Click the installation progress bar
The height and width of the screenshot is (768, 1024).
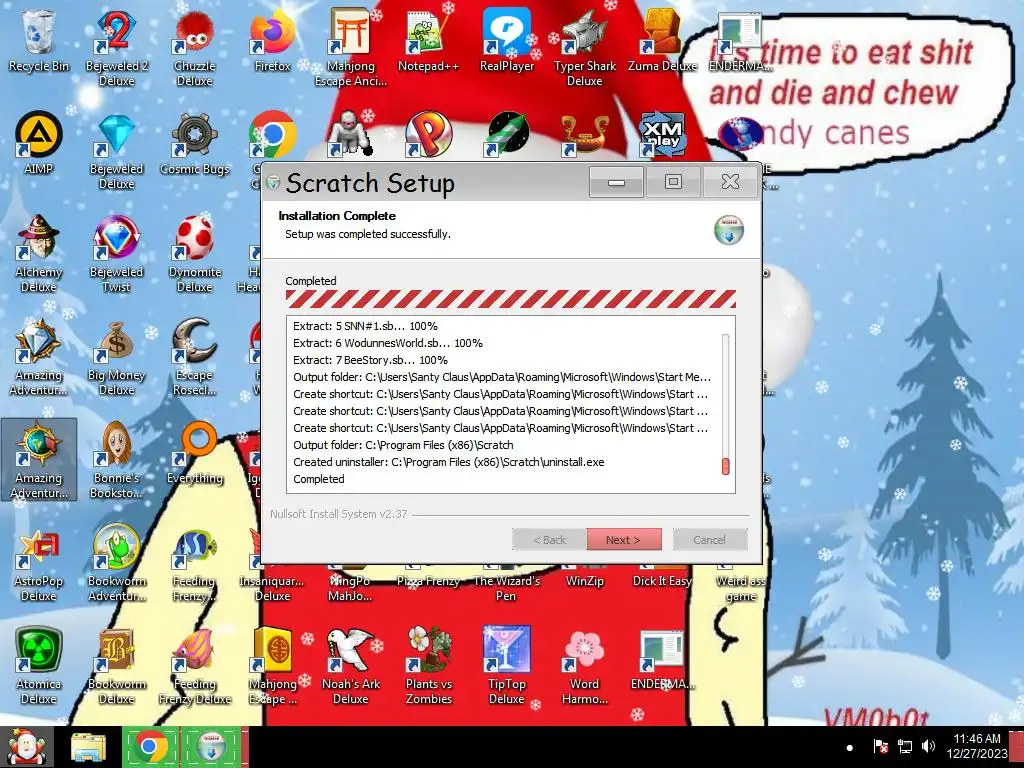(x=511, y=298)
